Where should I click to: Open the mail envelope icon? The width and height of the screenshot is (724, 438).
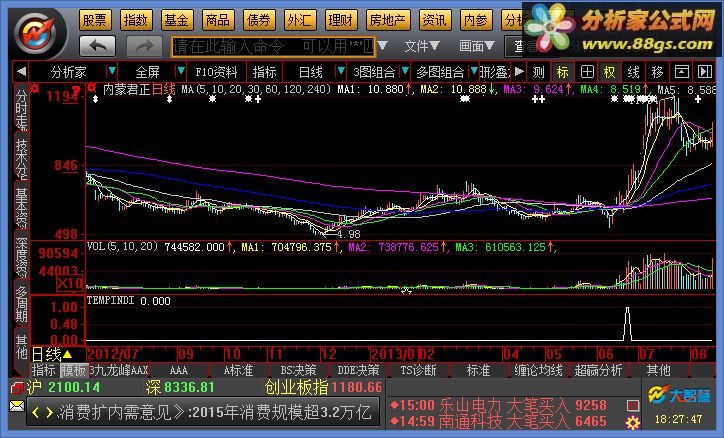pyautogui.click(x=17, y=406)
